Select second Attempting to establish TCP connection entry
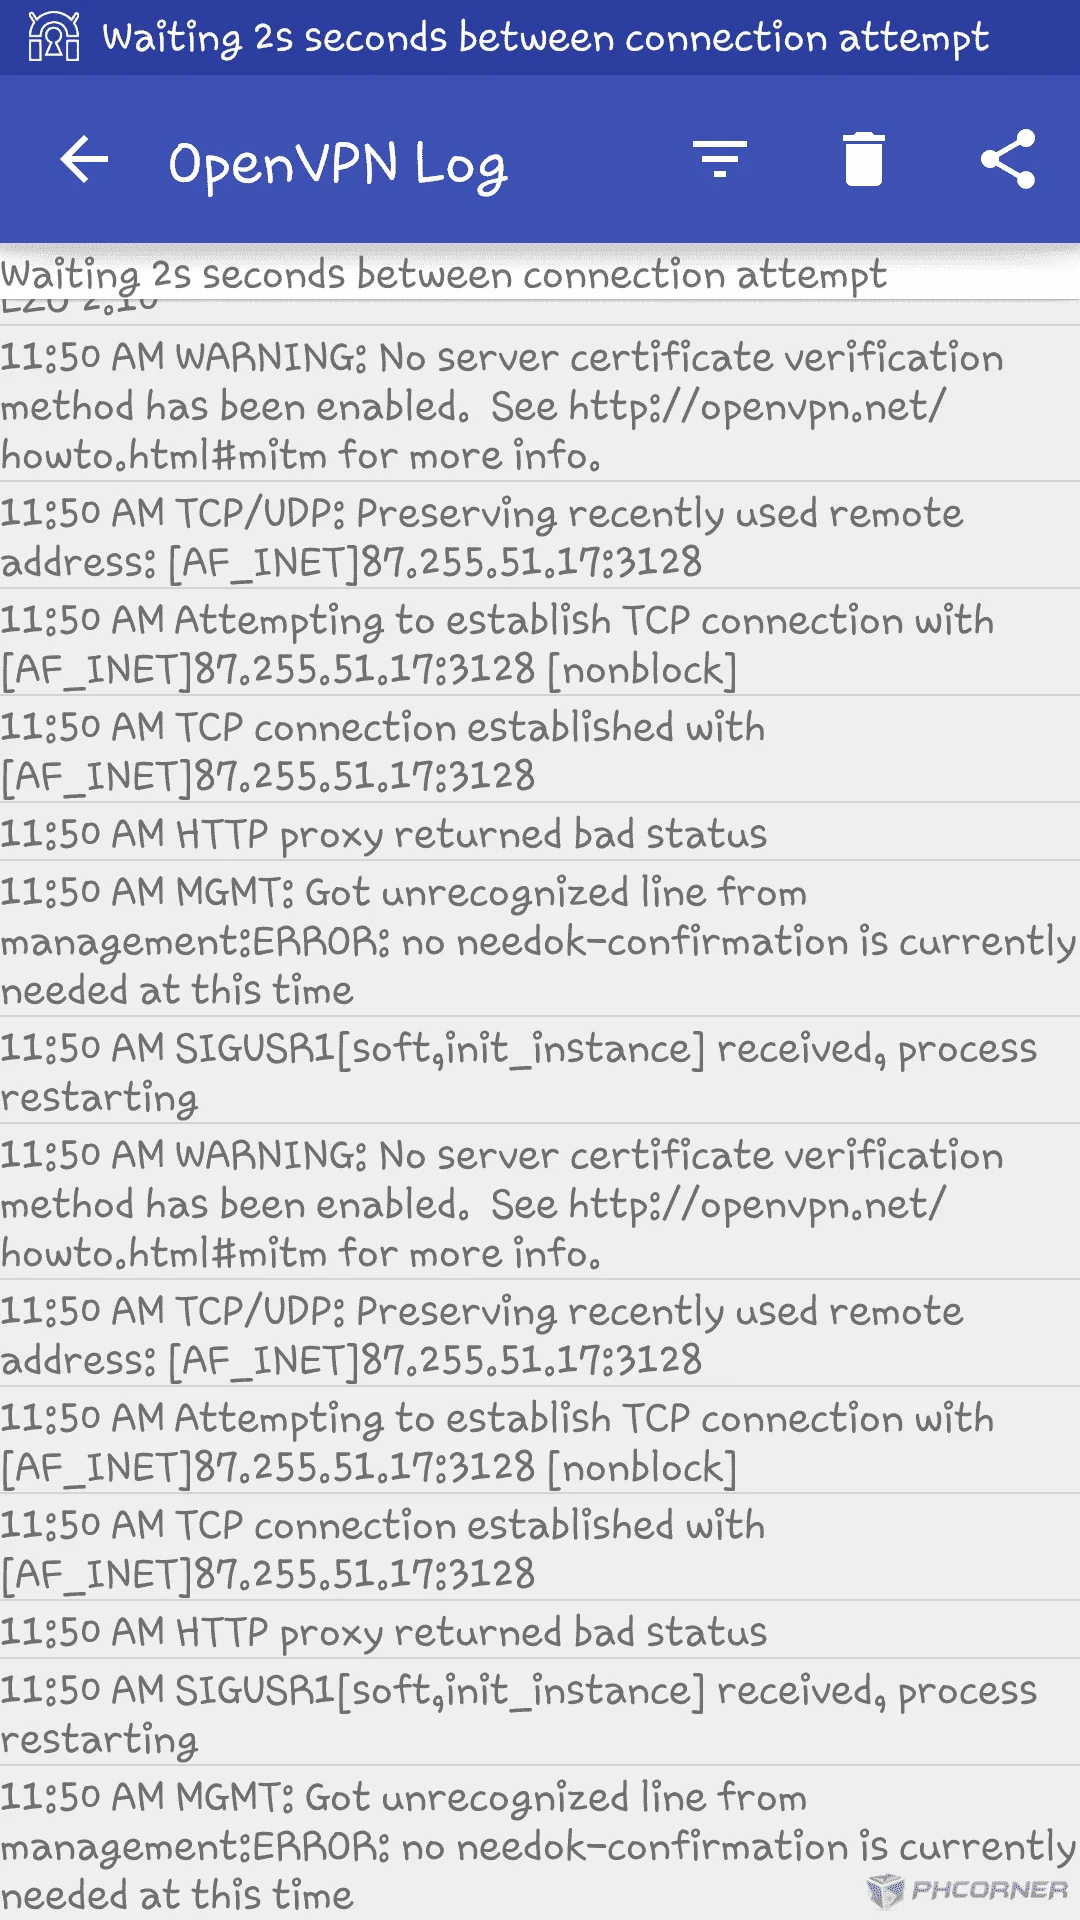 click(540, 1441)
